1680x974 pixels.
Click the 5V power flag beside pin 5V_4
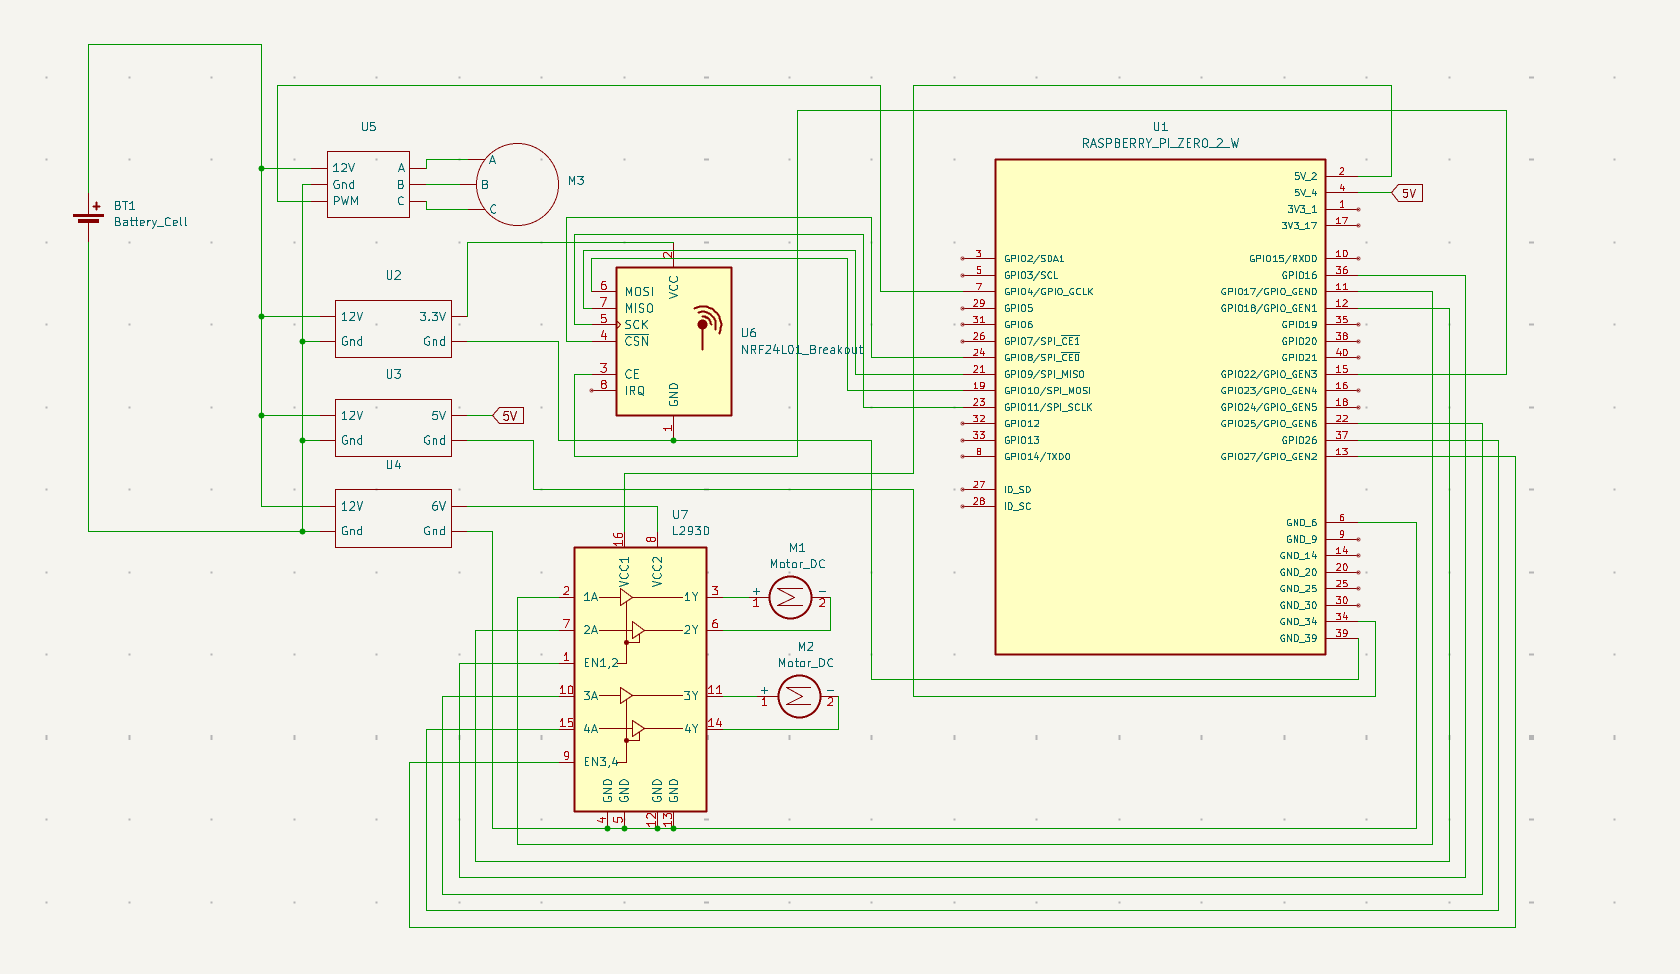1407,192
